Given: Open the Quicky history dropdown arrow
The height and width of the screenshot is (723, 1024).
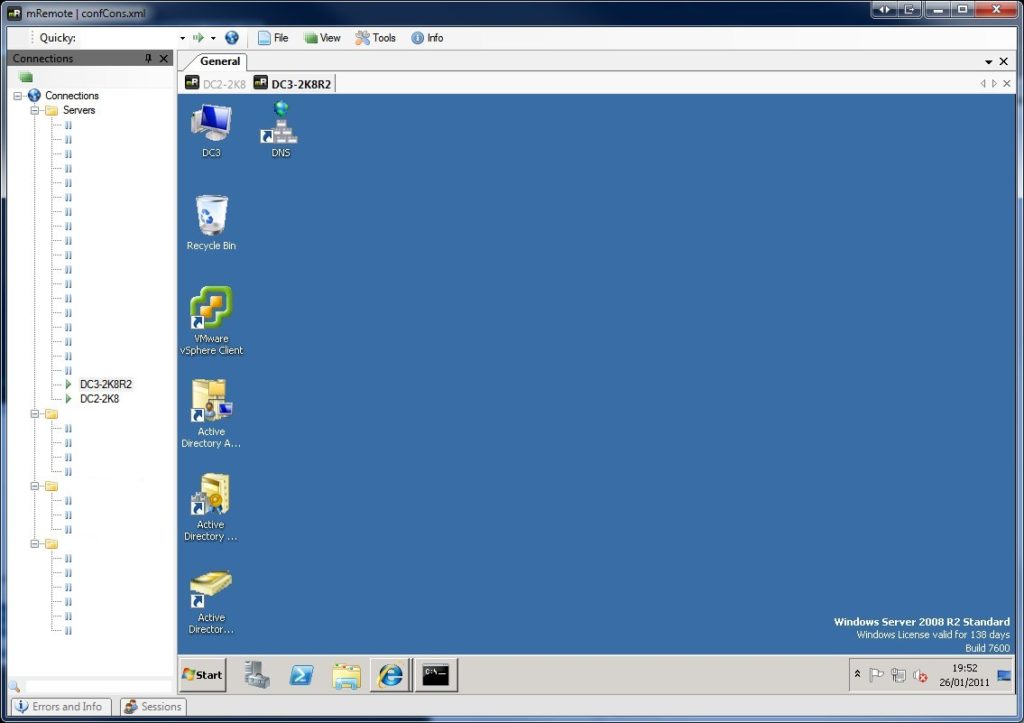Looking at the screenshot, I should 182,39.
